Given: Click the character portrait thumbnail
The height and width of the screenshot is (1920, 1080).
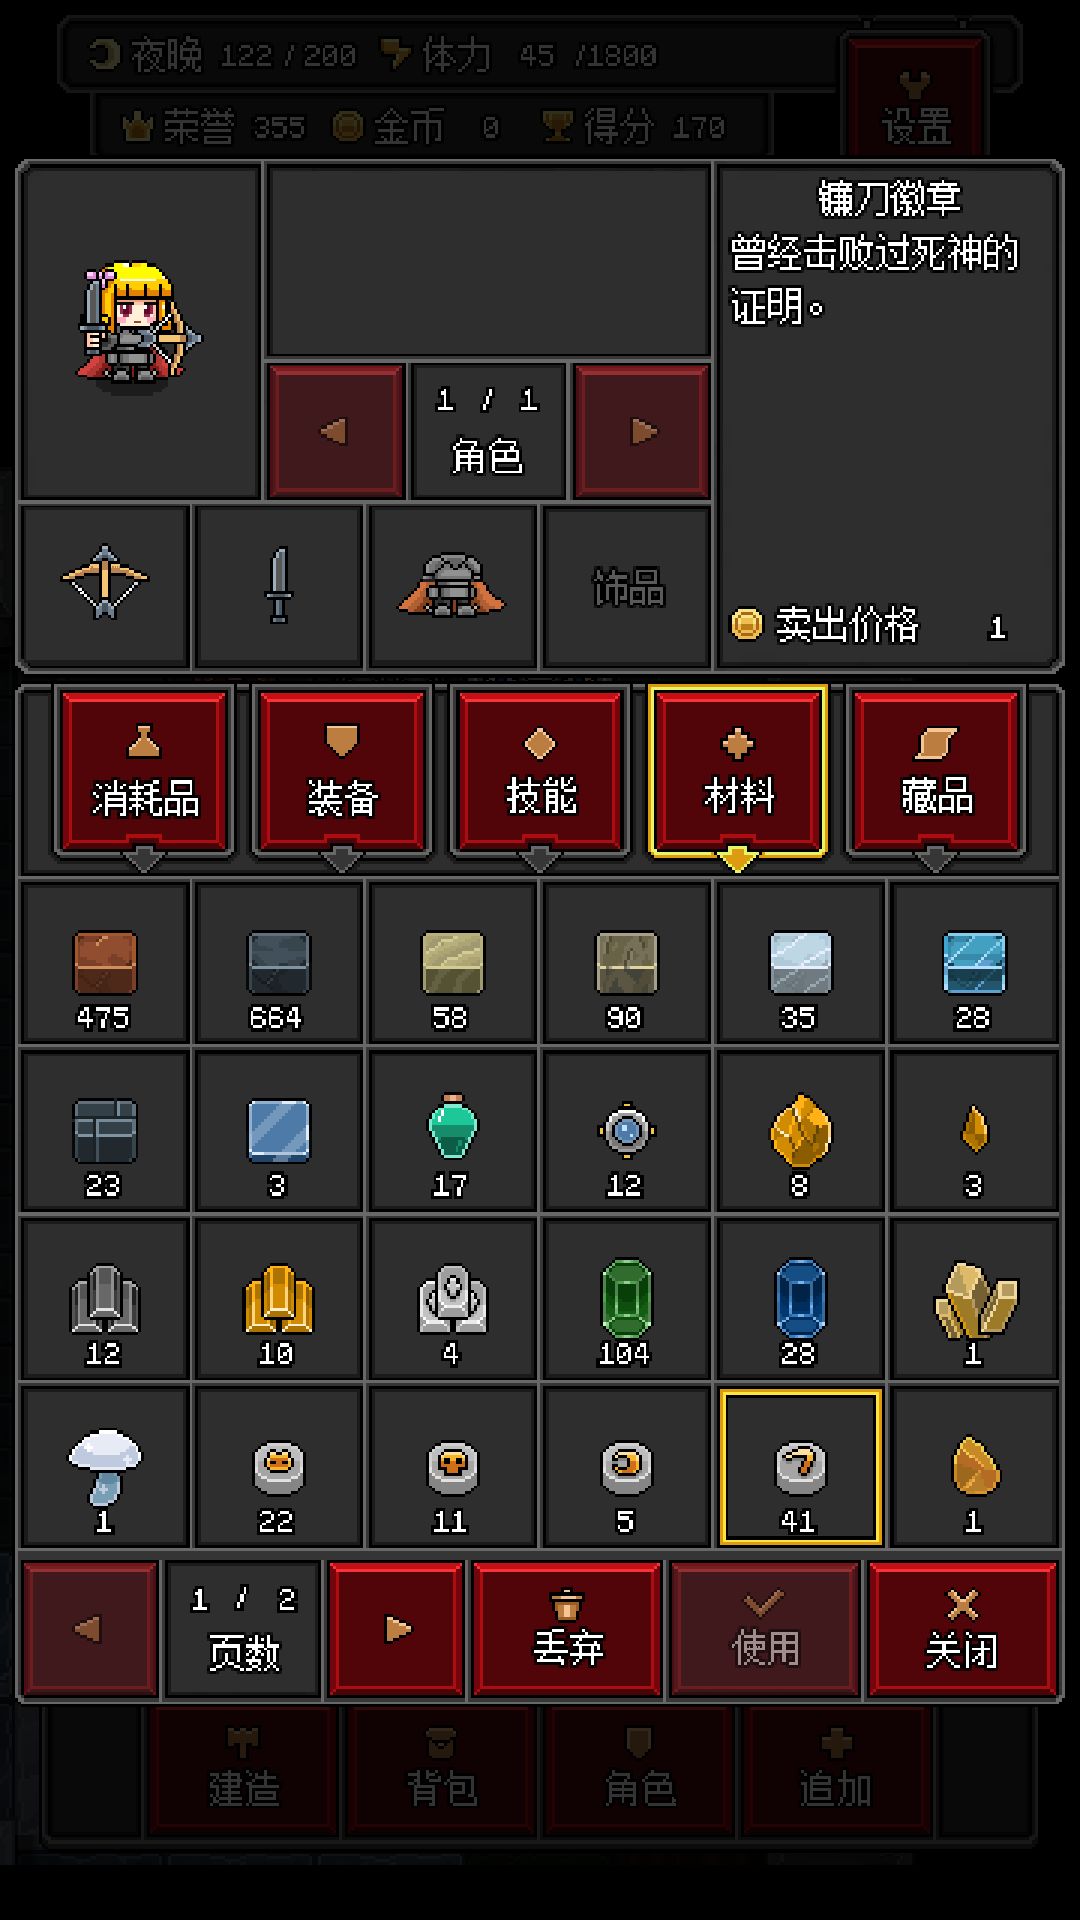Looking at the screenshot, I should point(140,332).
